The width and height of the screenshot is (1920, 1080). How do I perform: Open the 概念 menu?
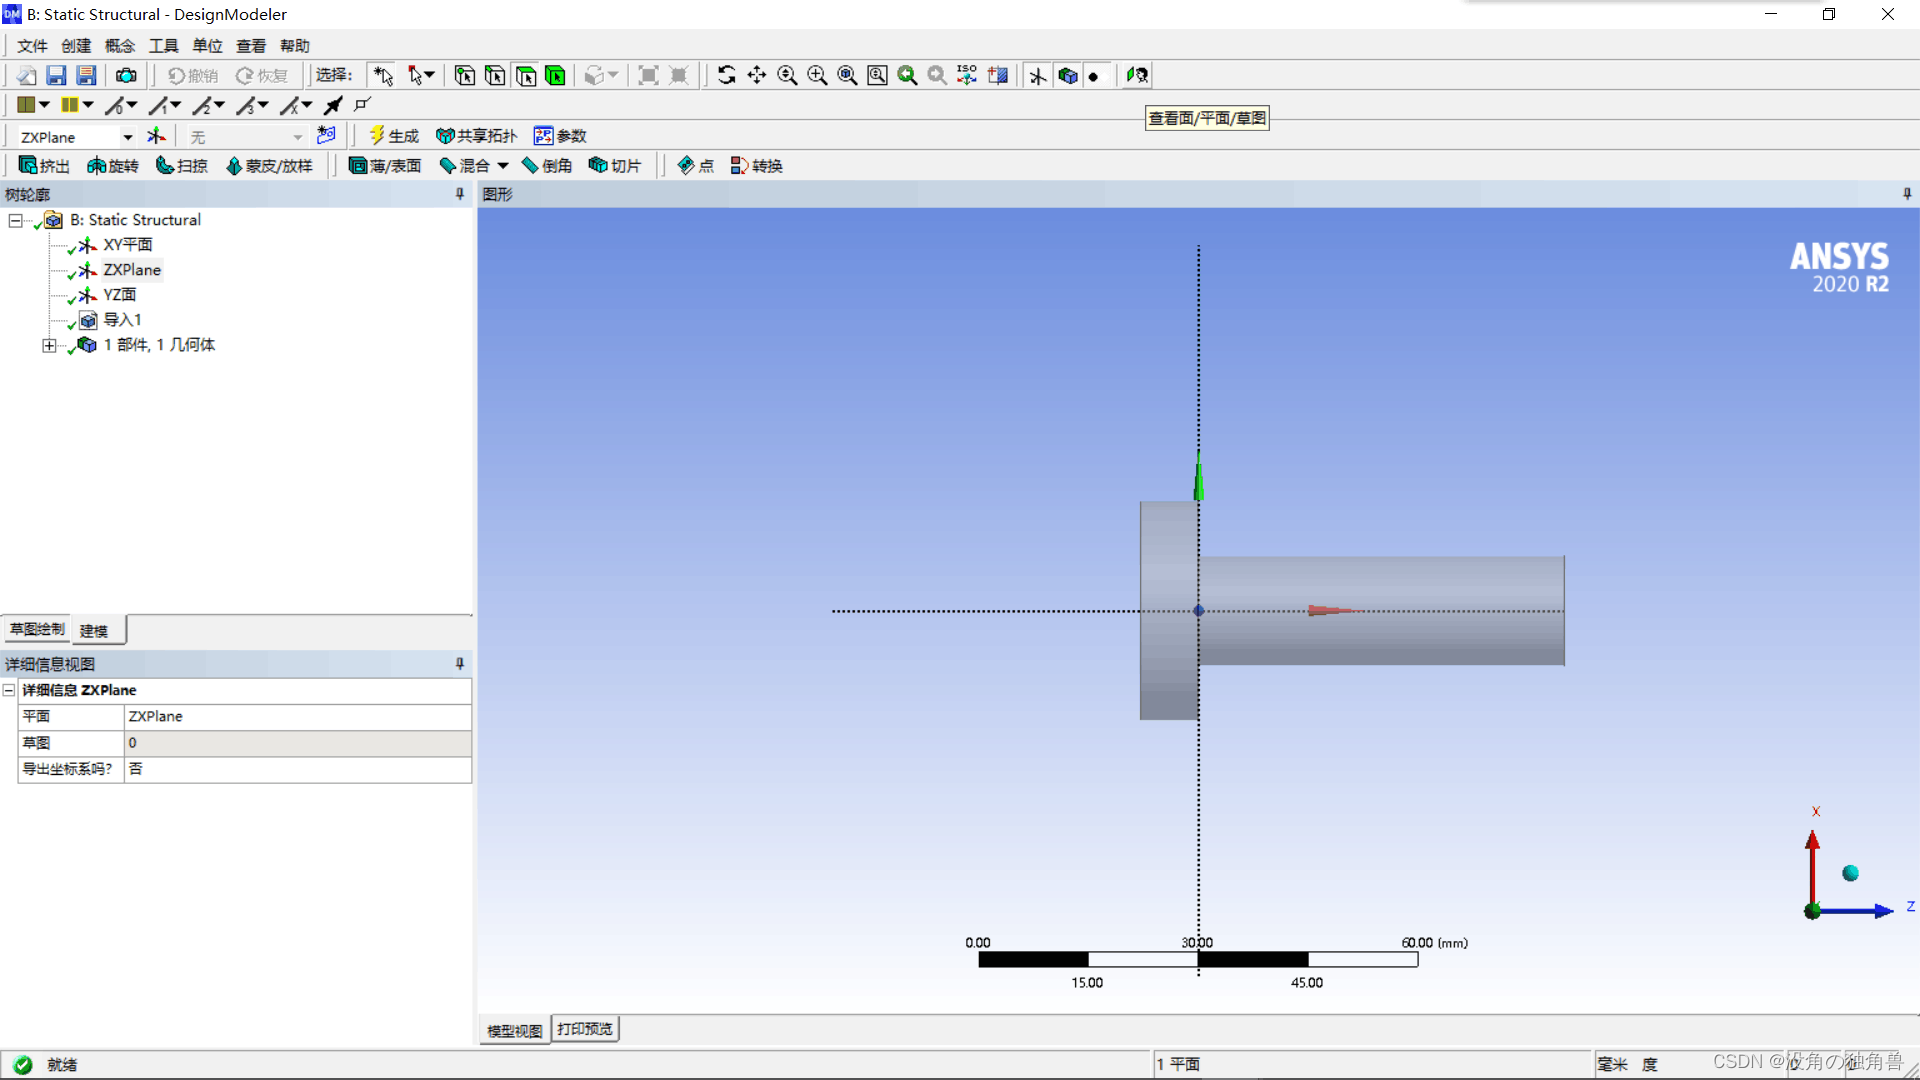(119, 46)
